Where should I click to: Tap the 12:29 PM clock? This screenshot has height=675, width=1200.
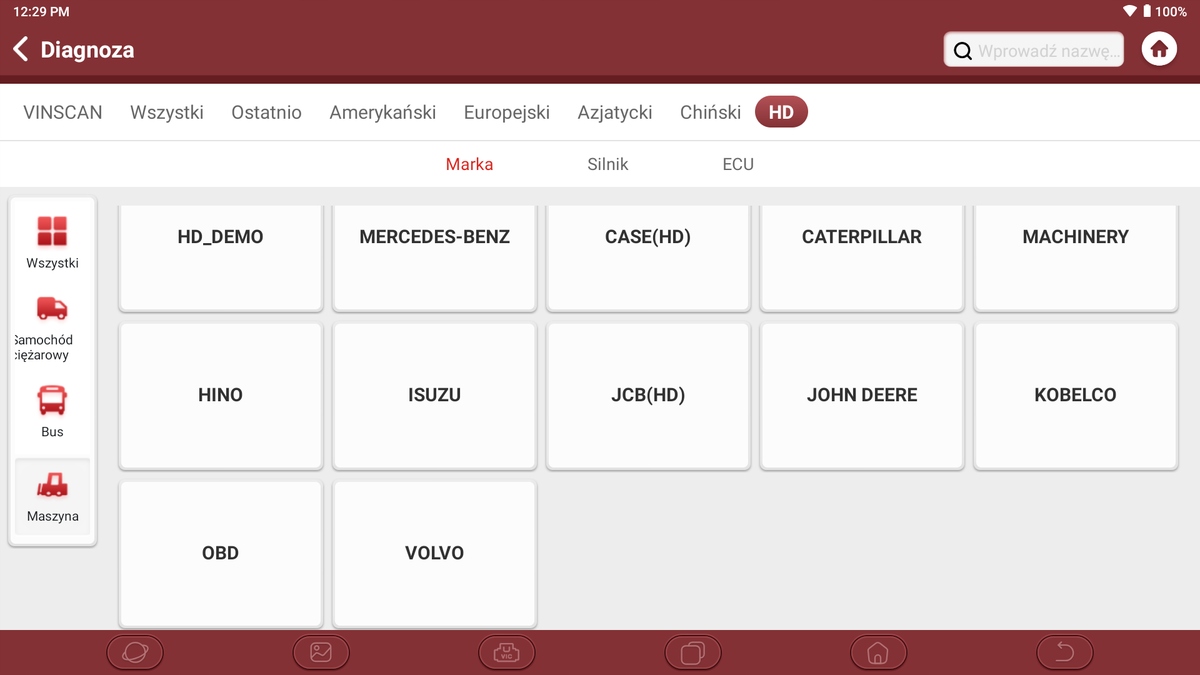(41, 12)
